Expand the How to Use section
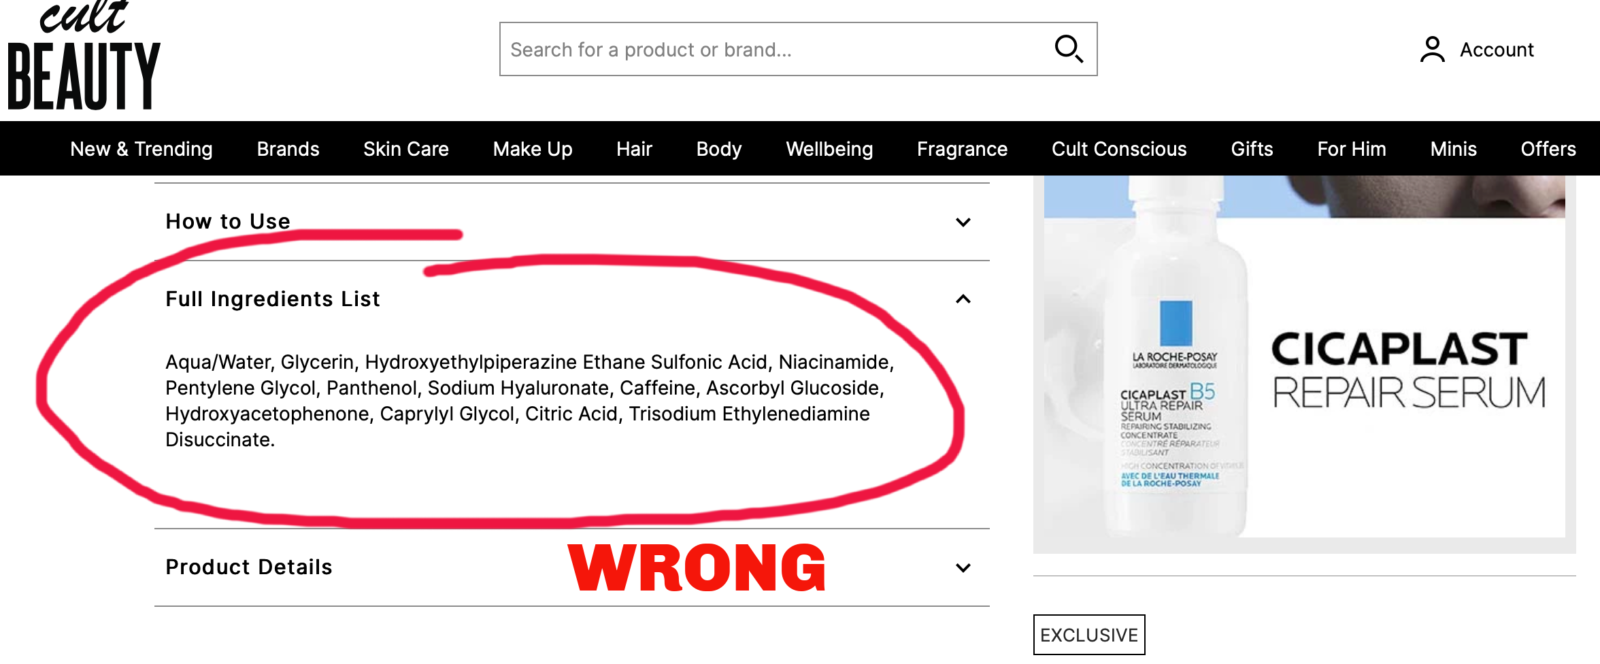 572,222
